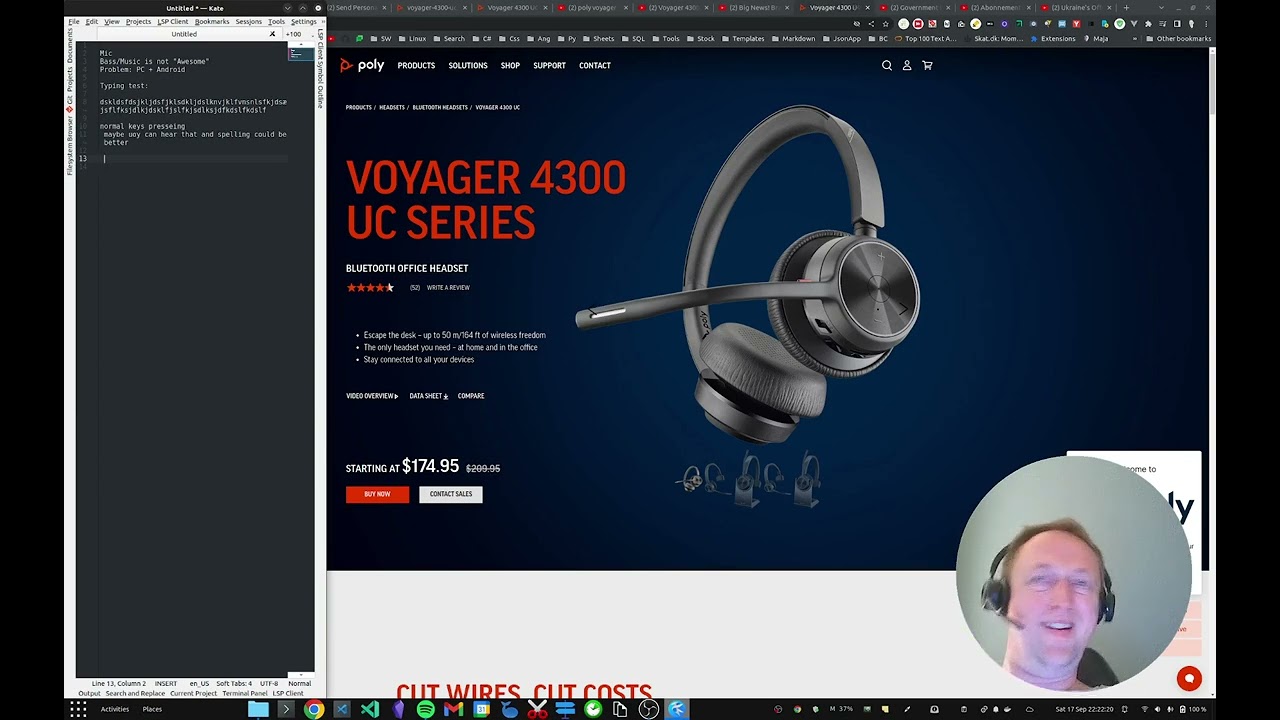Open the VIDEO OVERVIEW link
Viewport: 1280px width, 720px height.
[371, 396]
